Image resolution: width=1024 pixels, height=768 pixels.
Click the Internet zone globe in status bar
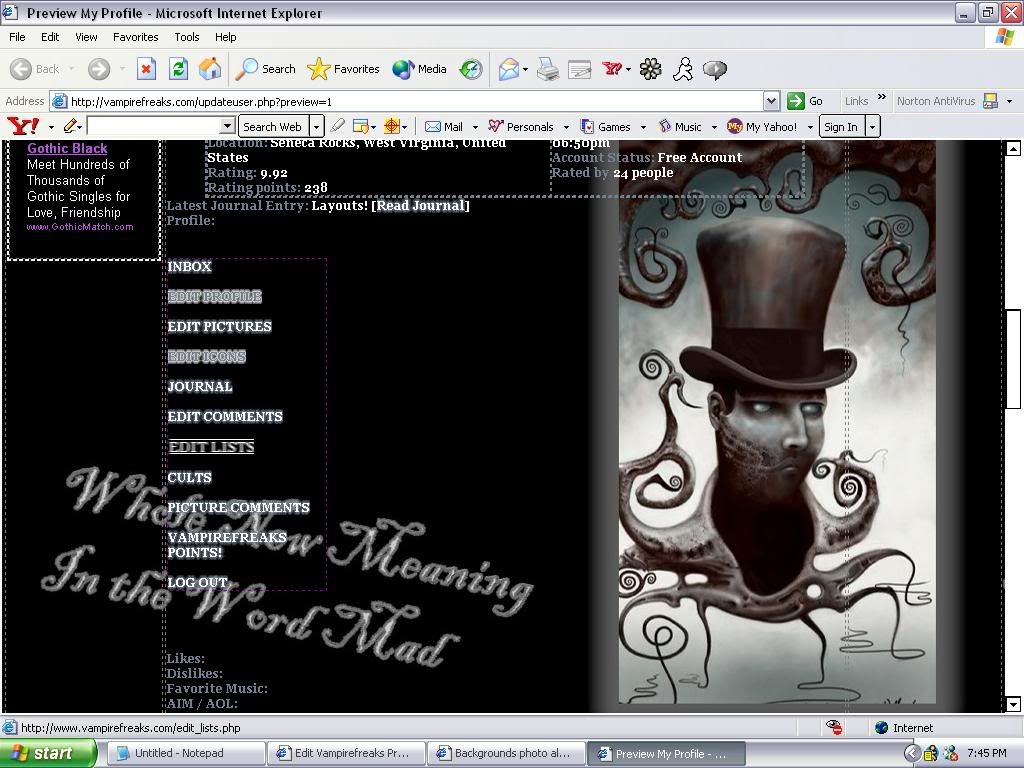882,728
